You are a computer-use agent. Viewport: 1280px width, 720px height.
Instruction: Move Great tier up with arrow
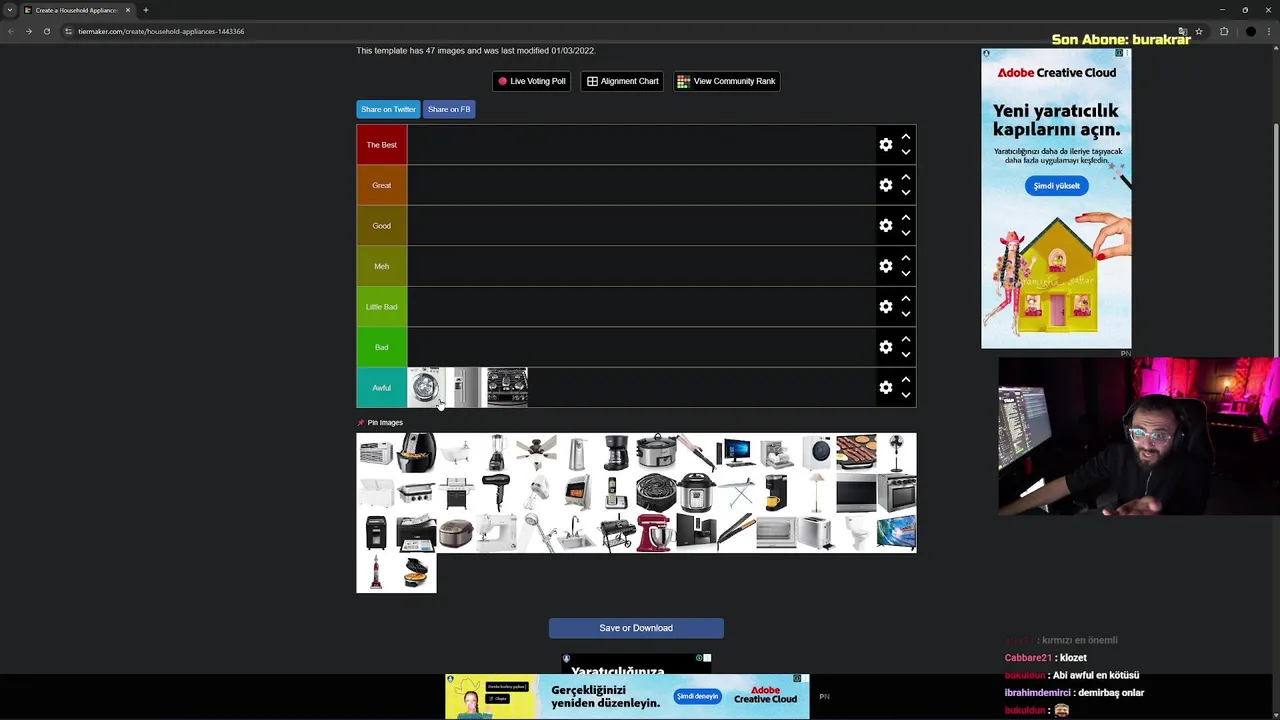905,177
